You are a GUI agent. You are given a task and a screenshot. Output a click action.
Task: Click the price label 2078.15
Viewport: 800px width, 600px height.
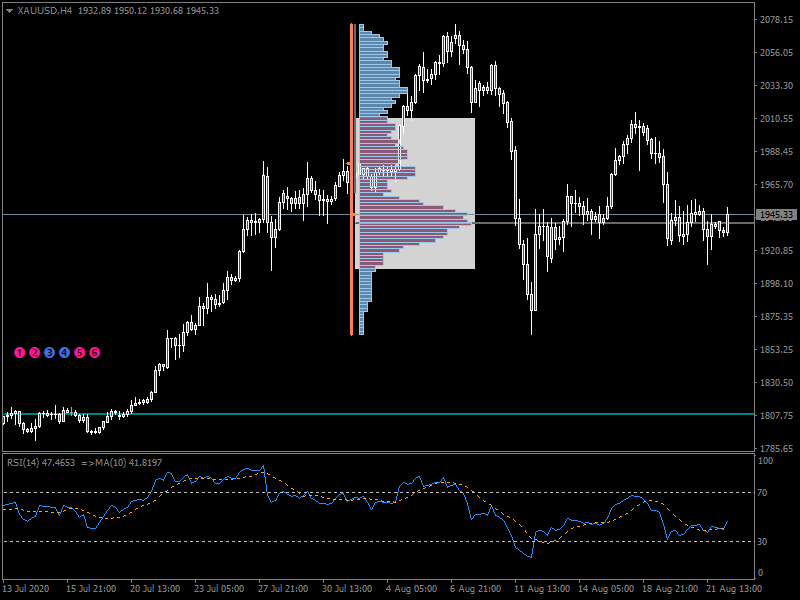(x=777, y=19)
